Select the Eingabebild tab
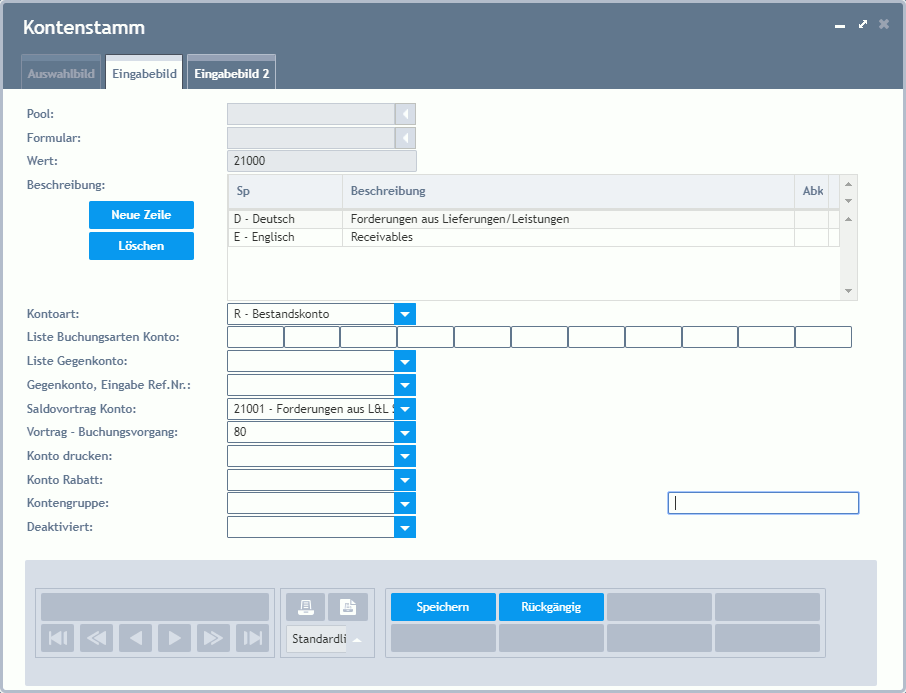This screenshot has height=693, width=906. (x=144, y=73)
